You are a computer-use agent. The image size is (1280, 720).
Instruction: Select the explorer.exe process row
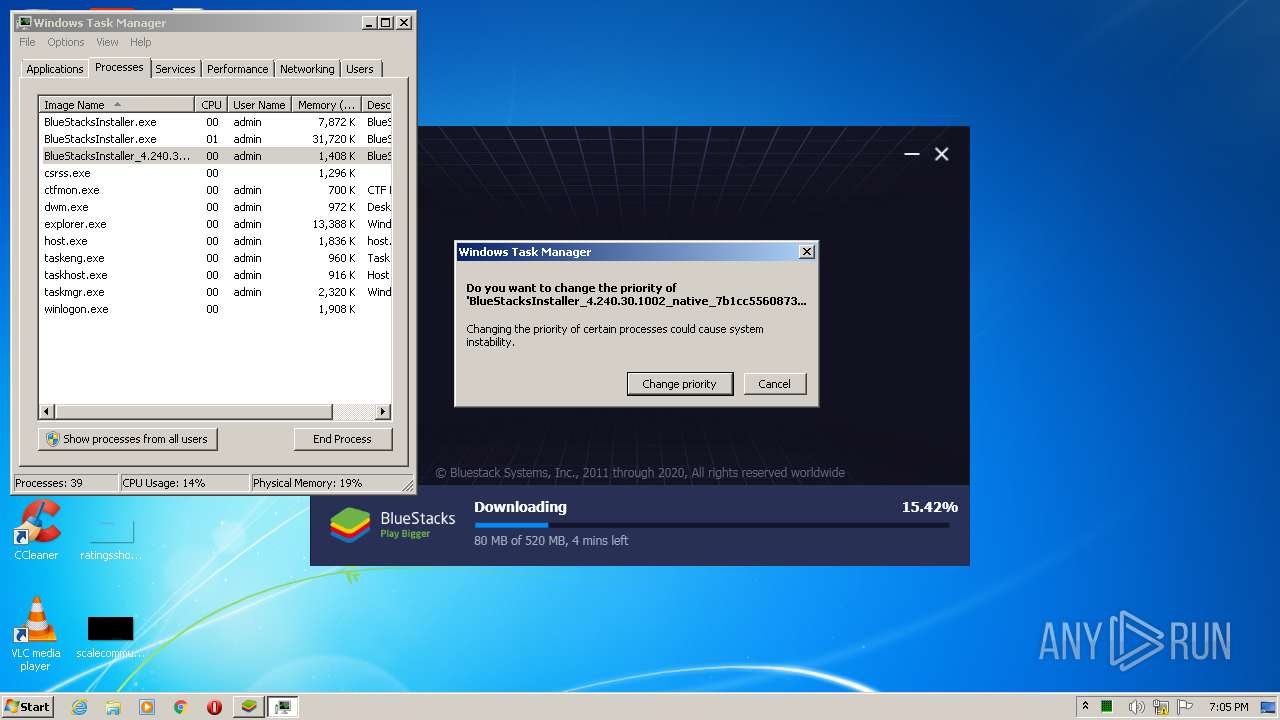coord(215,224)
